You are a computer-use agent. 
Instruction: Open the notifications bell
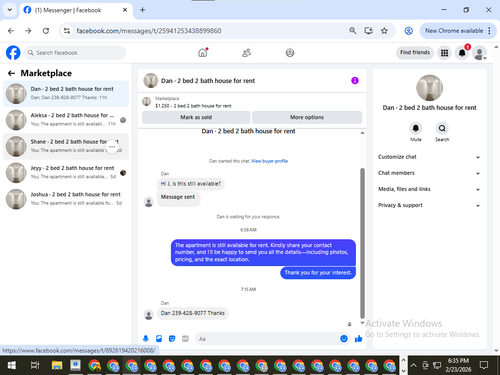[x=462, y=53]
